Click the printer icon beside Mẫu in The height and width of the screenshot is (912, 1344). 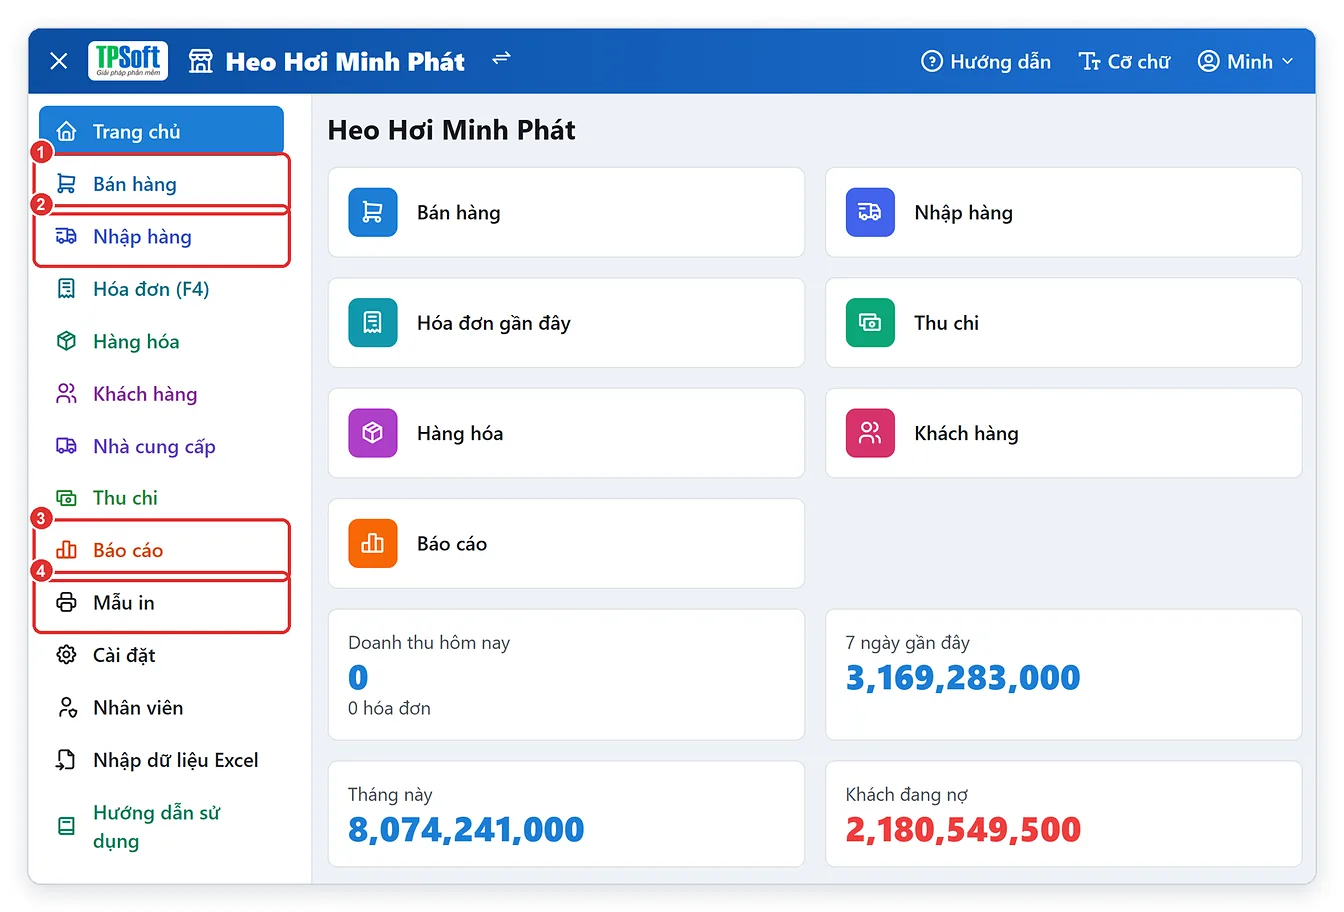(x=66, y=602)
